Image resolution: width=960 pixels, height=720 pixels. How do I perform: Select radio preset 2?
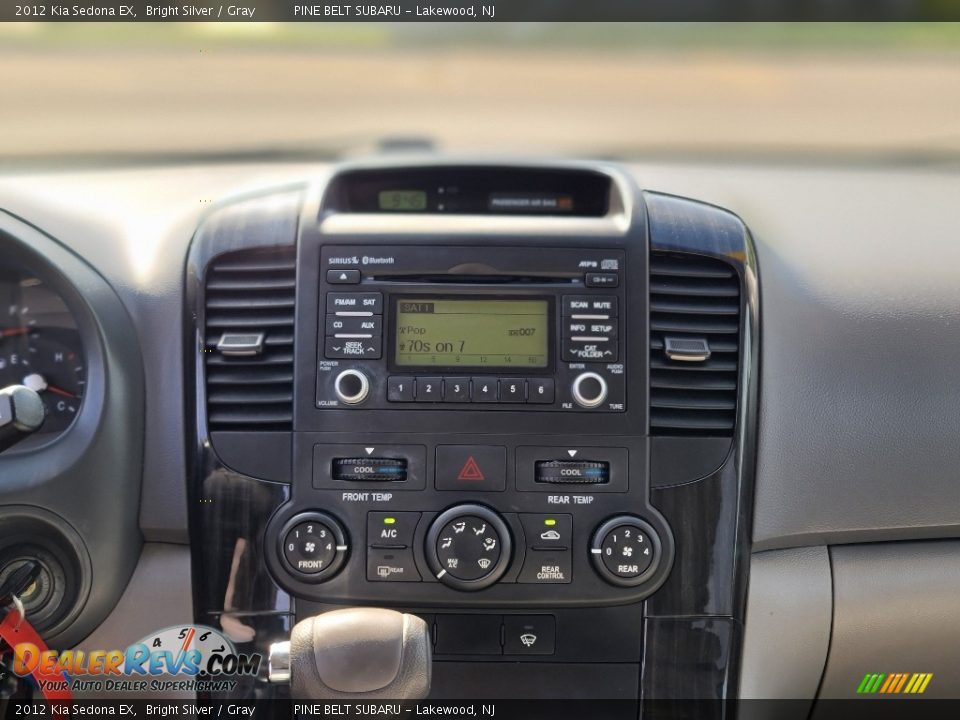pyautogui.click(x=429, y=389)
